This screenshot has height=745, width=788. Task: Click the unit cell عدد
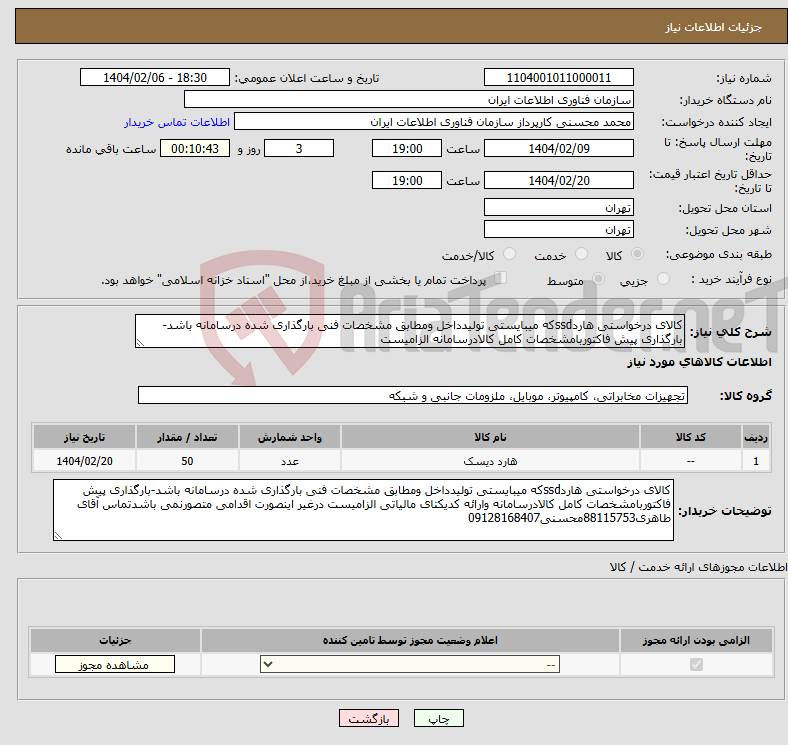pos(290,461)
